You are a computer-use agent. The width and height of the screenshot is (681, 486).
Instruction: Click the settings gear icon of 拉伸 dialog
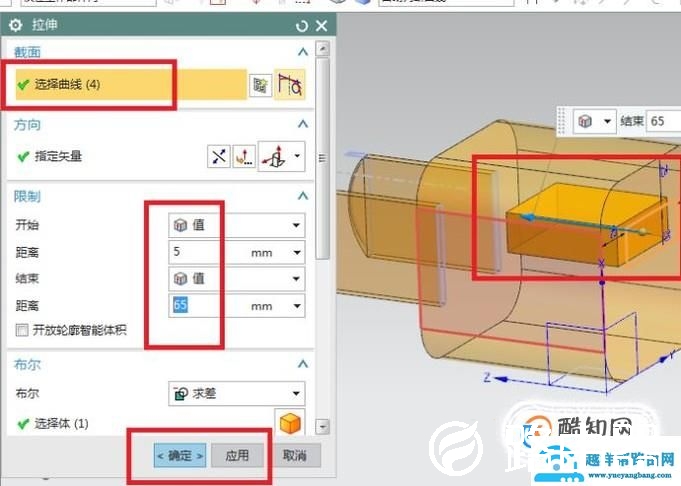(x=15, y=25)
